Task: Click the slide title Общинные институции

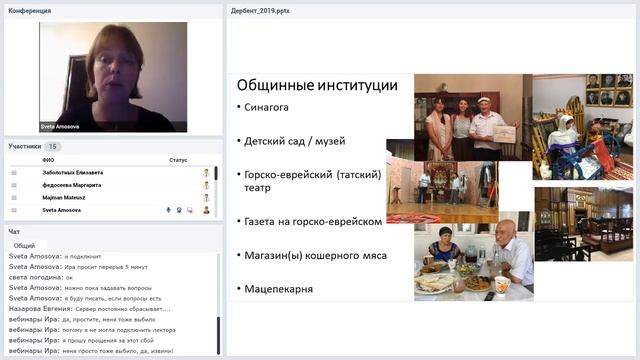Action: (x=317, y=85)
